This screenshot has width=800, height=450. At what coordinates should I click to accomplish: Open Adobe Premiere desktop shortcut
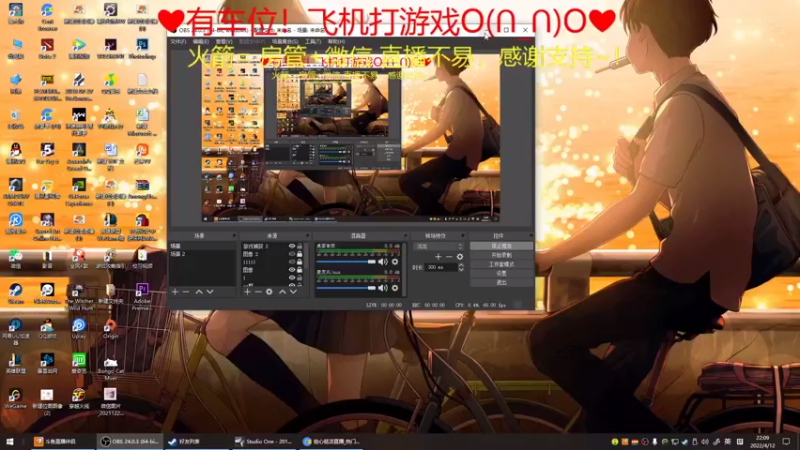click(x=142, y=296)
